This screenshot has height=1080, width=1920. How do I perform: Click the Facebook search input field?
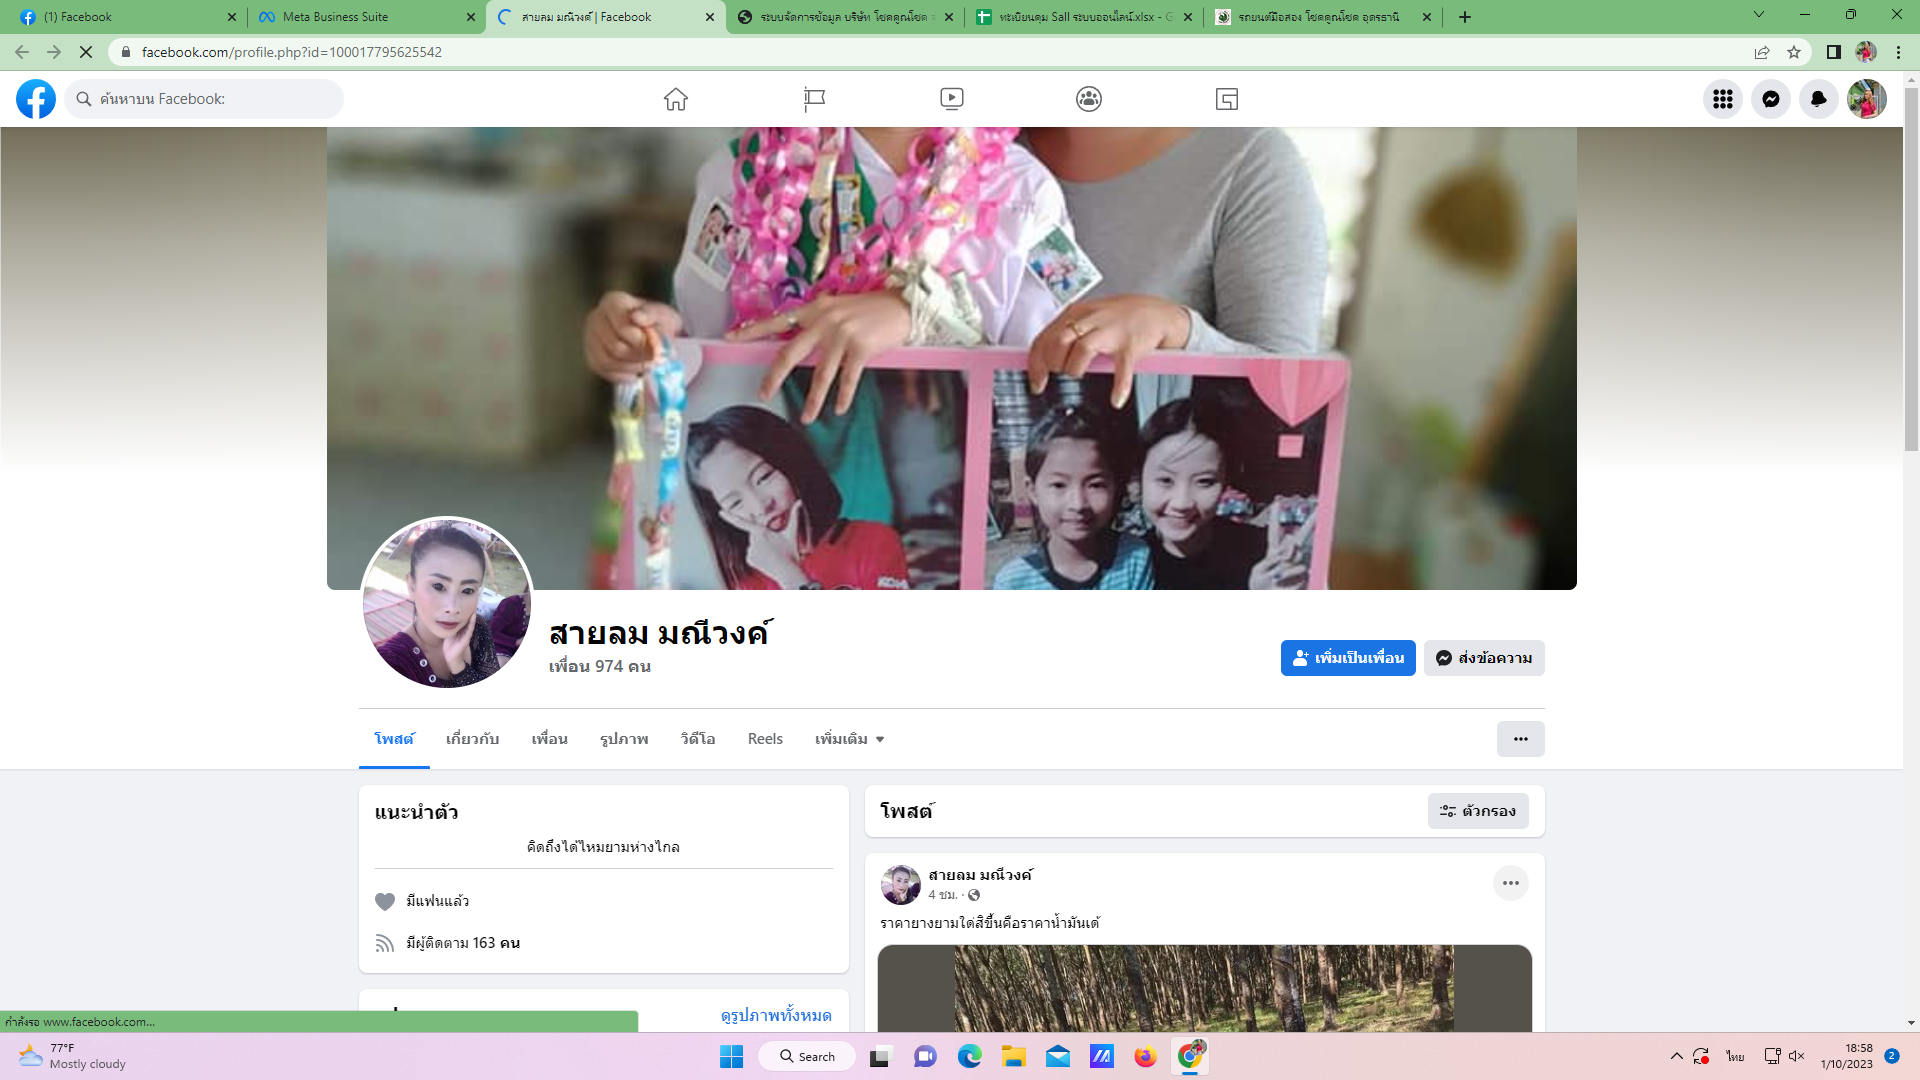coord(215,99)
